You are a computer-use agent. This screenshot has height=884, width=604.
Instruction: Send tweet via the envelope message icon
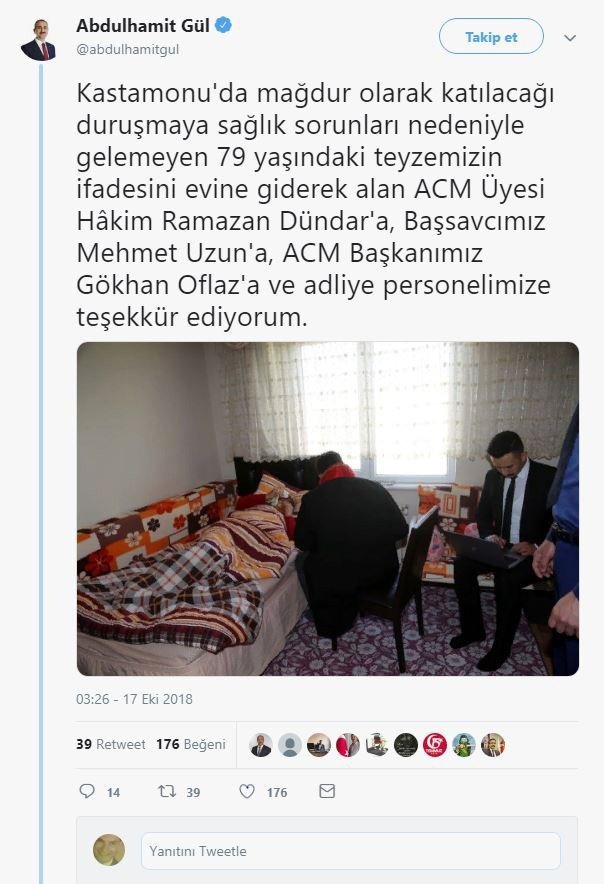[327, 791]
